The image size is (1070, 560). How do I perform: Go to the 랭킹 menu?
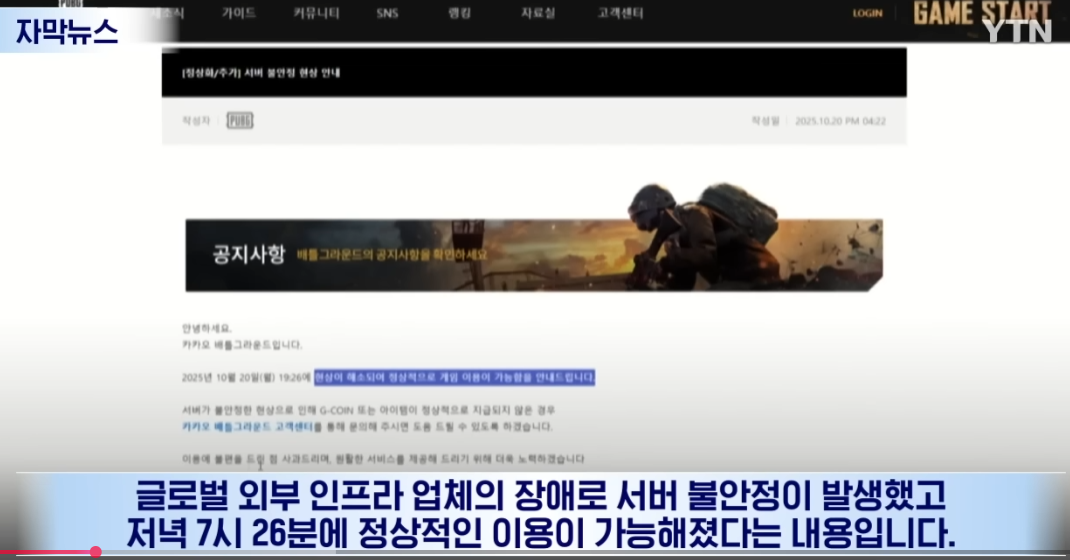tap(460, 13)
